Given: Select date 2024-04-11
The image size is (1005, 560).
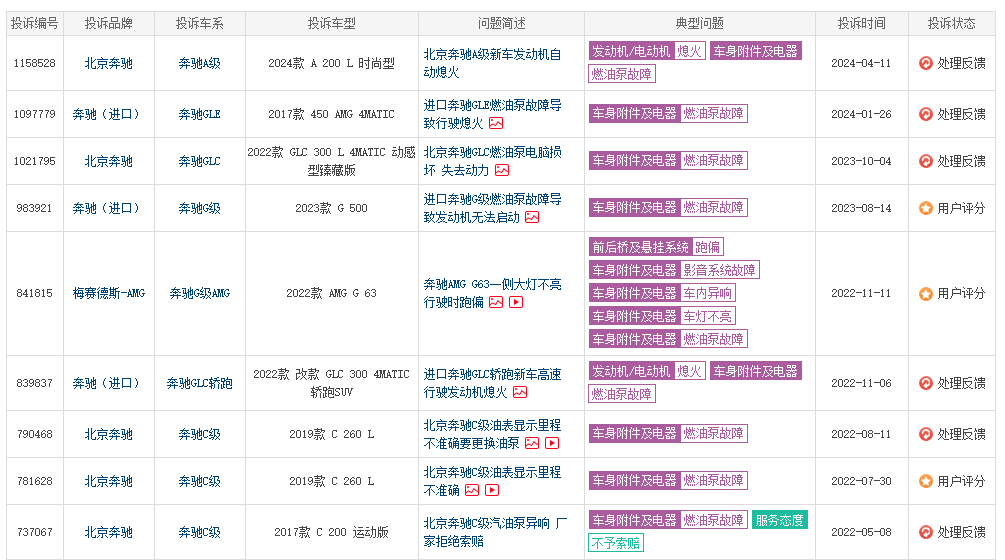Looking at the screenshot, I should [x=861, y=63].
